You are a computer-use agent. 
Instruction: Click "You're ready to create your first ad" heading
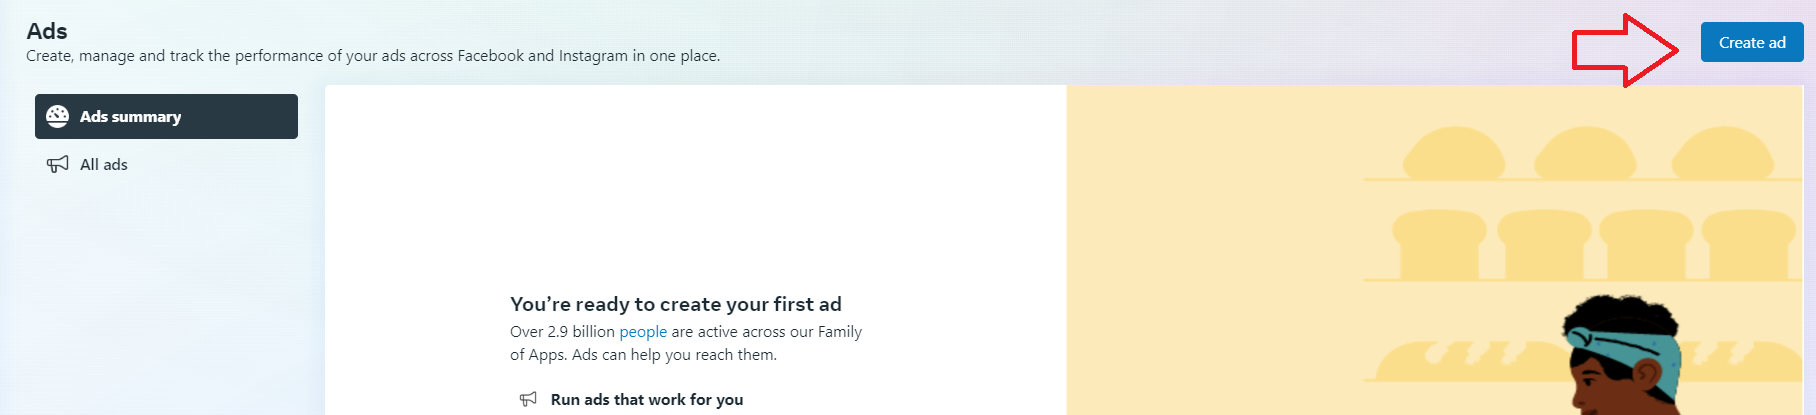pyautogui.click(x=676, y=304)
